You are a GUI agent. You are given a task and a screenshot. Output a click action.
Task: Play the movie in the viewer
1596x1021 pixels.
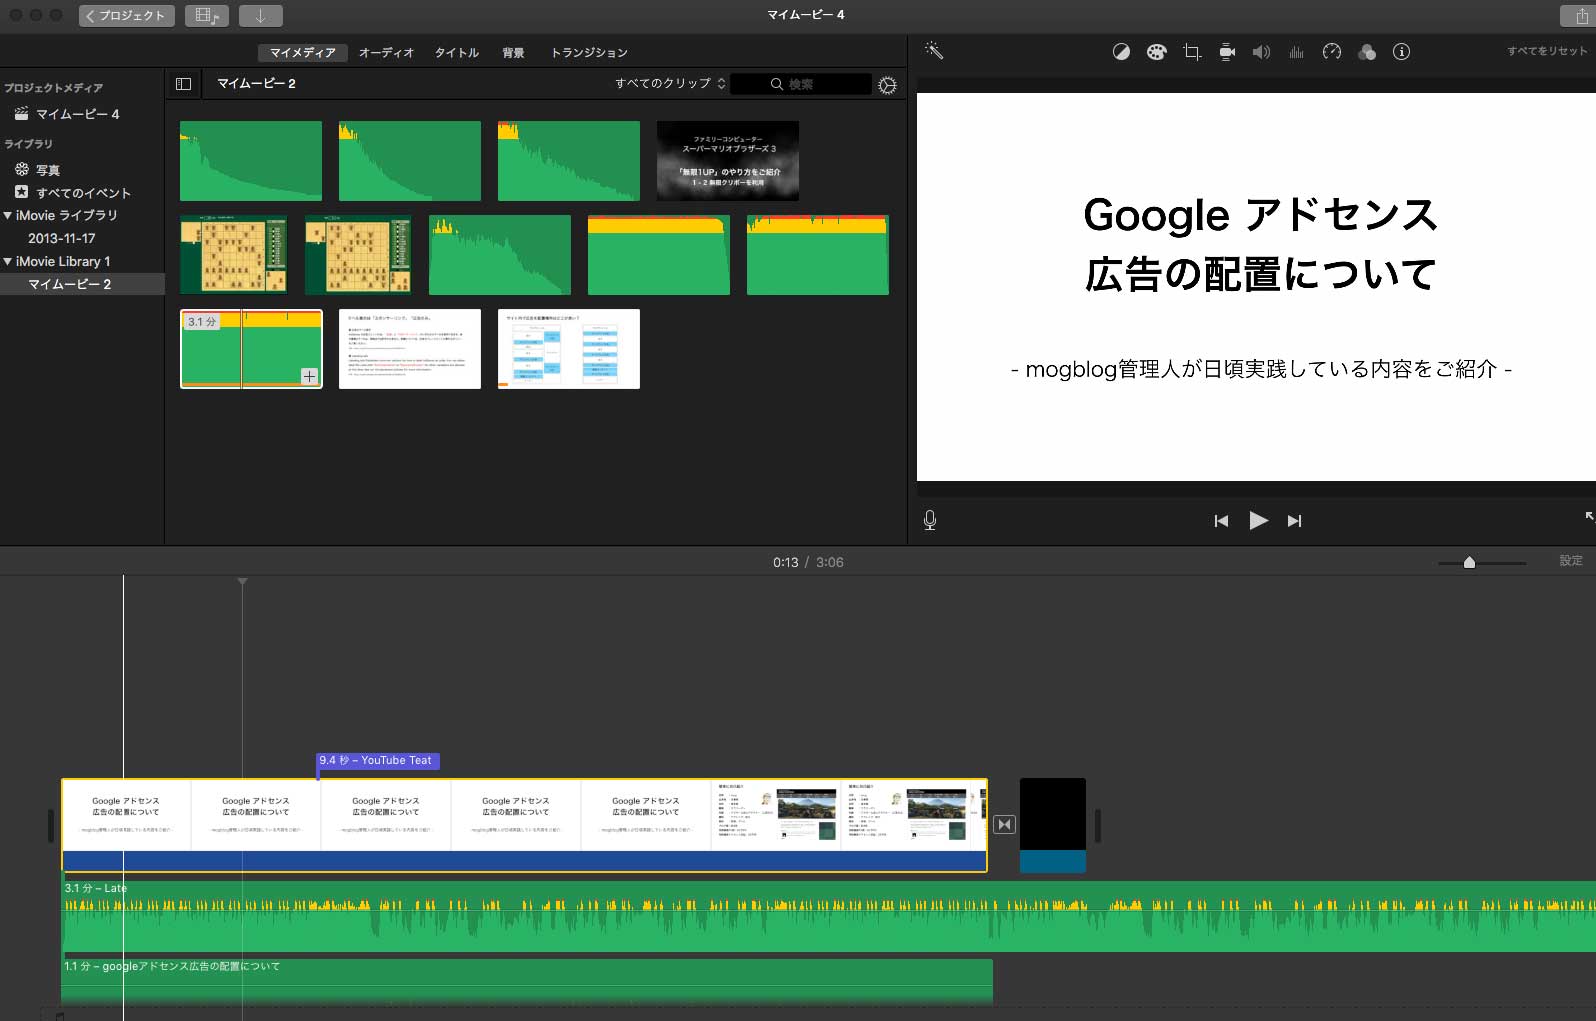click(1258, 521)
